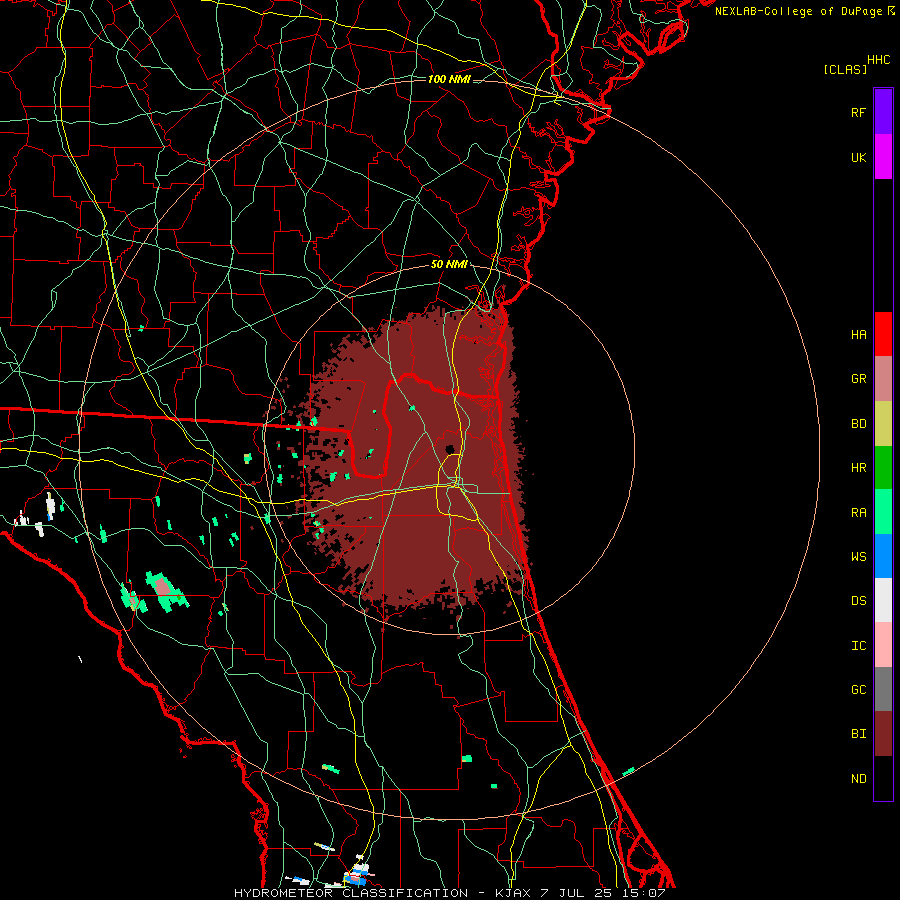This screenshot has width=900, height=900.
Task: Click the GR legend label
Action: [858, 379]
